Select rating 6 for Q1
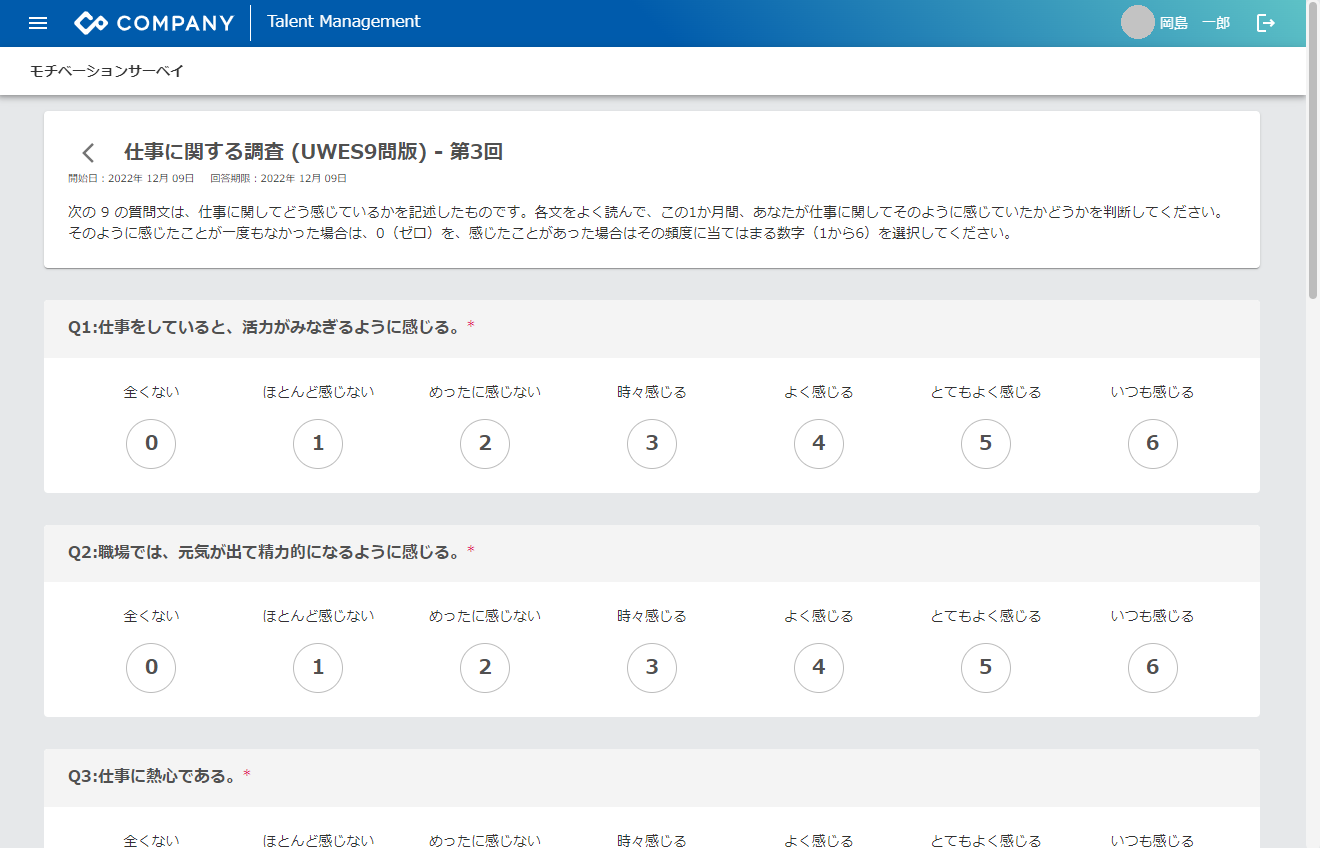 tap(1153, 444)
